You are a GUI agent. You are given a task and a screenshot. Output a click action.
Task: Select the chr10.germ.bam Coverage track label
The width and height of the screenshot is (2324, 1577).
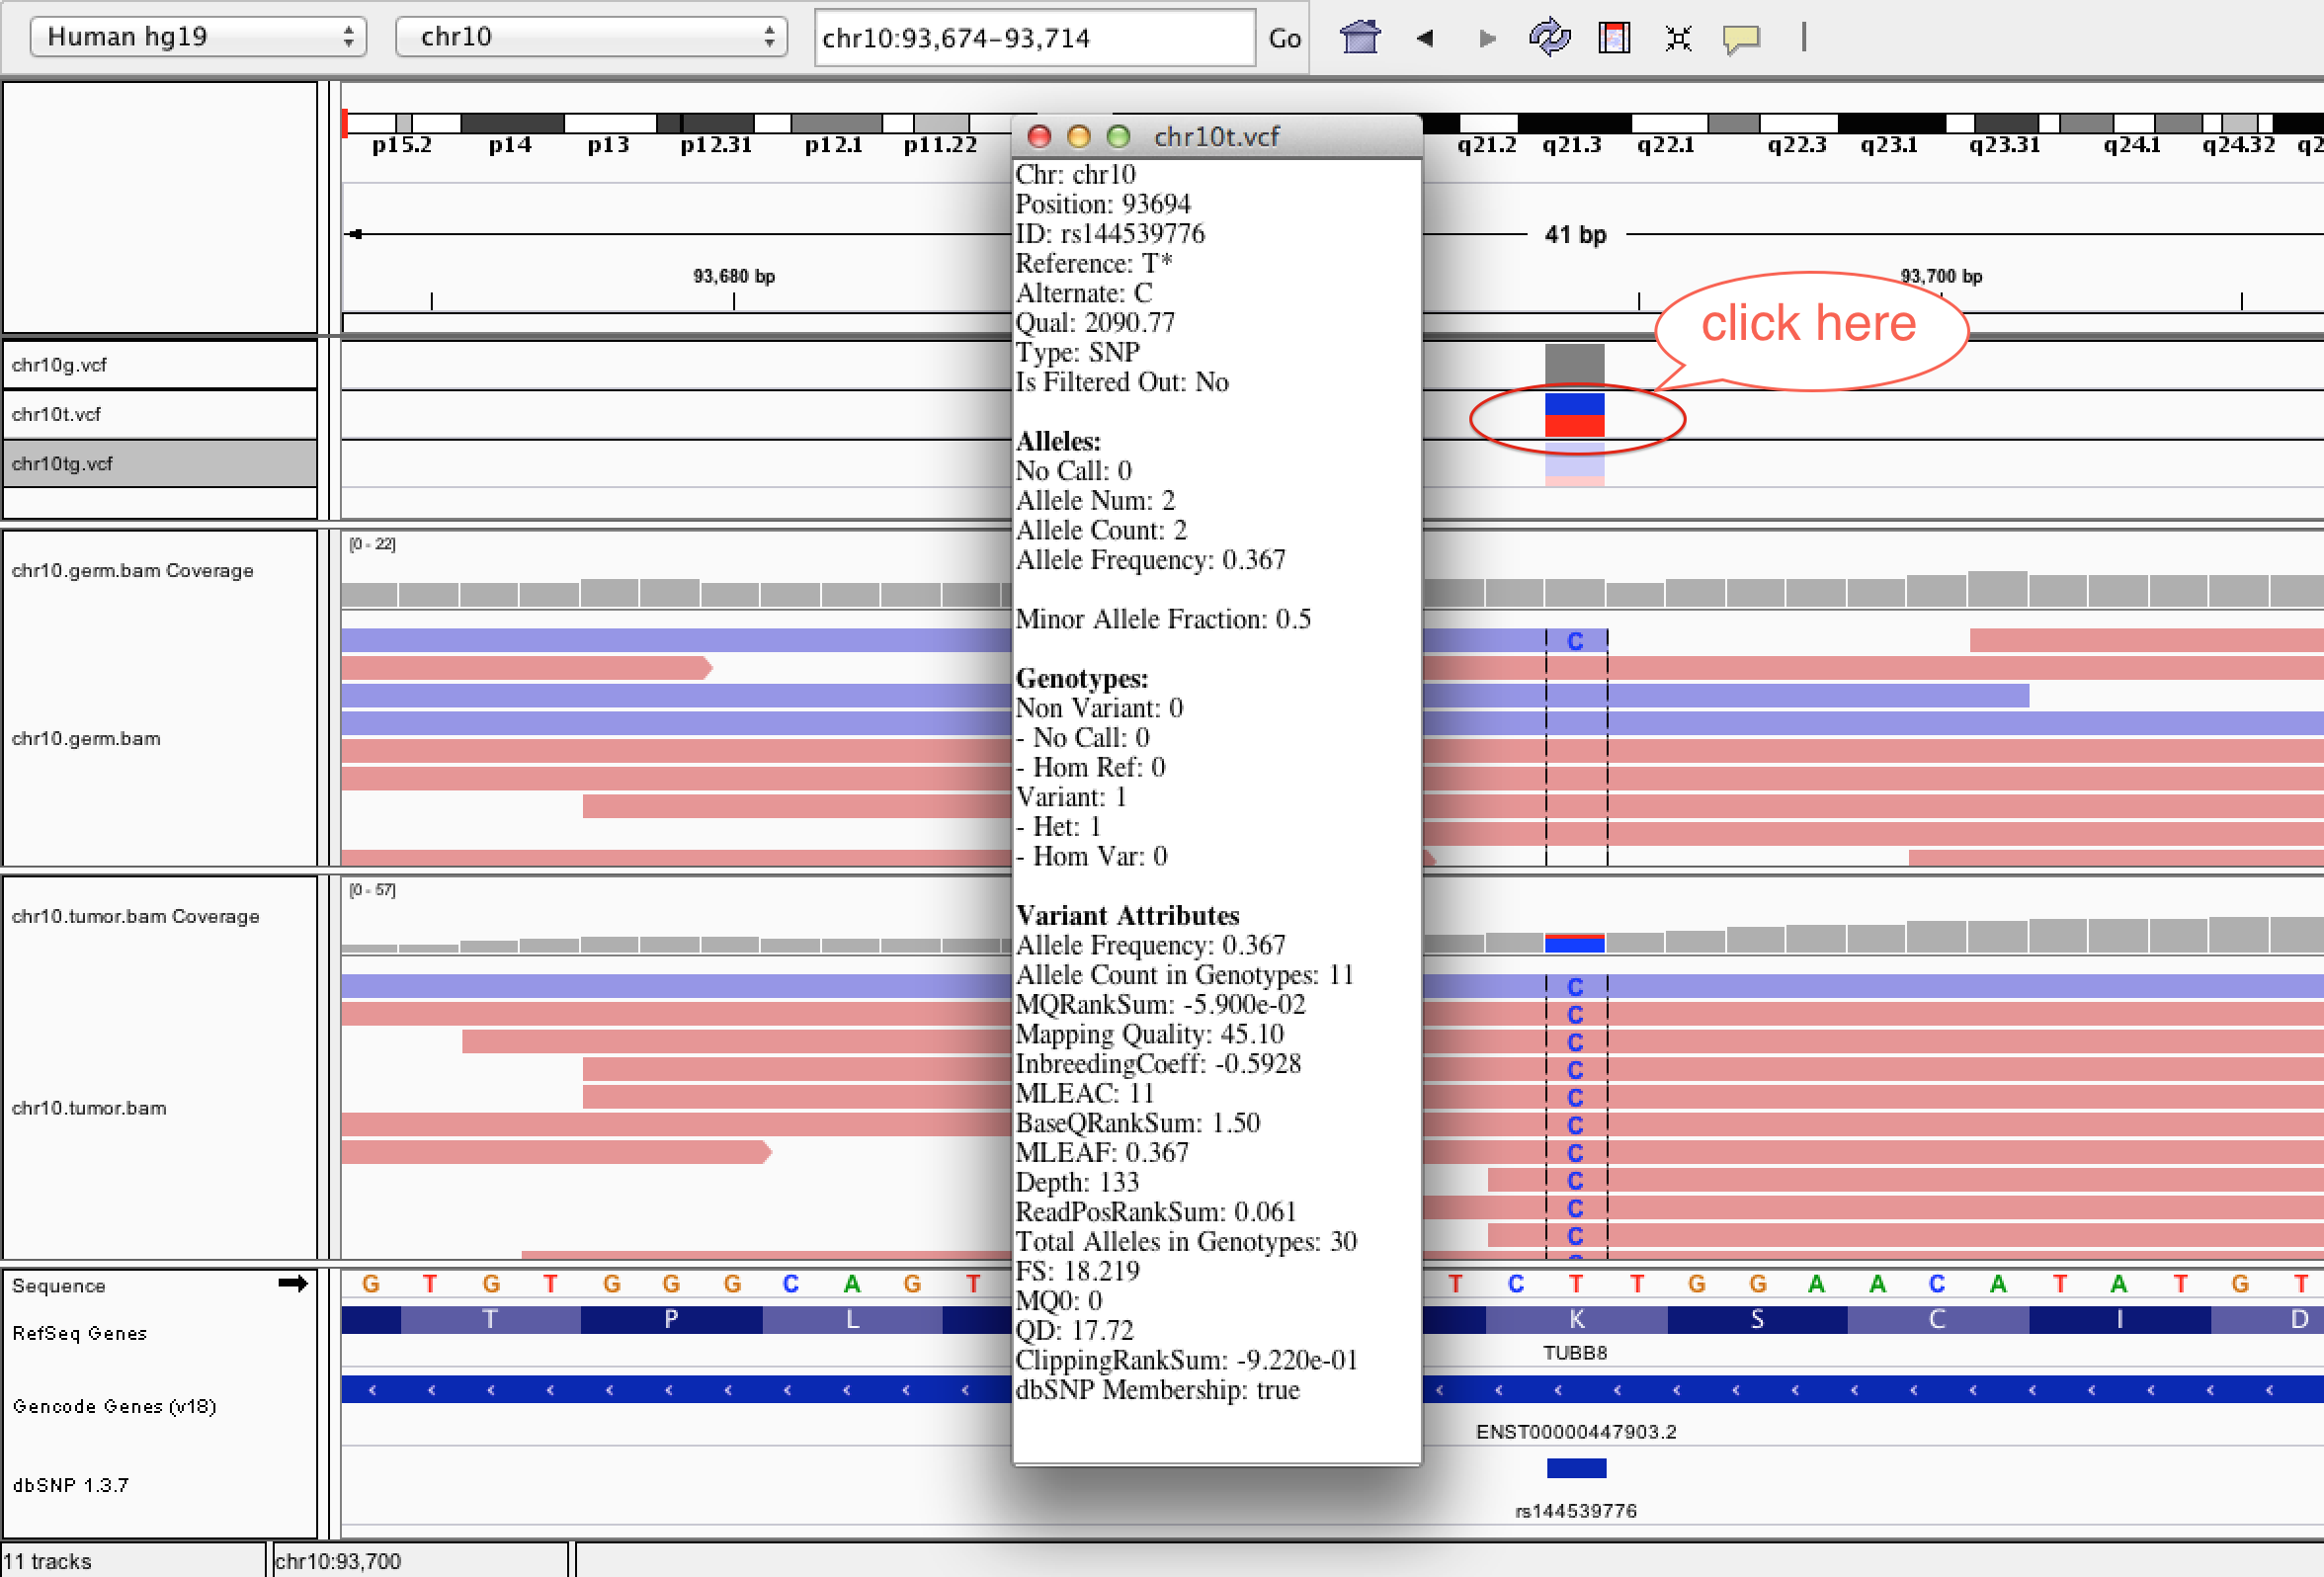point(132,570)
